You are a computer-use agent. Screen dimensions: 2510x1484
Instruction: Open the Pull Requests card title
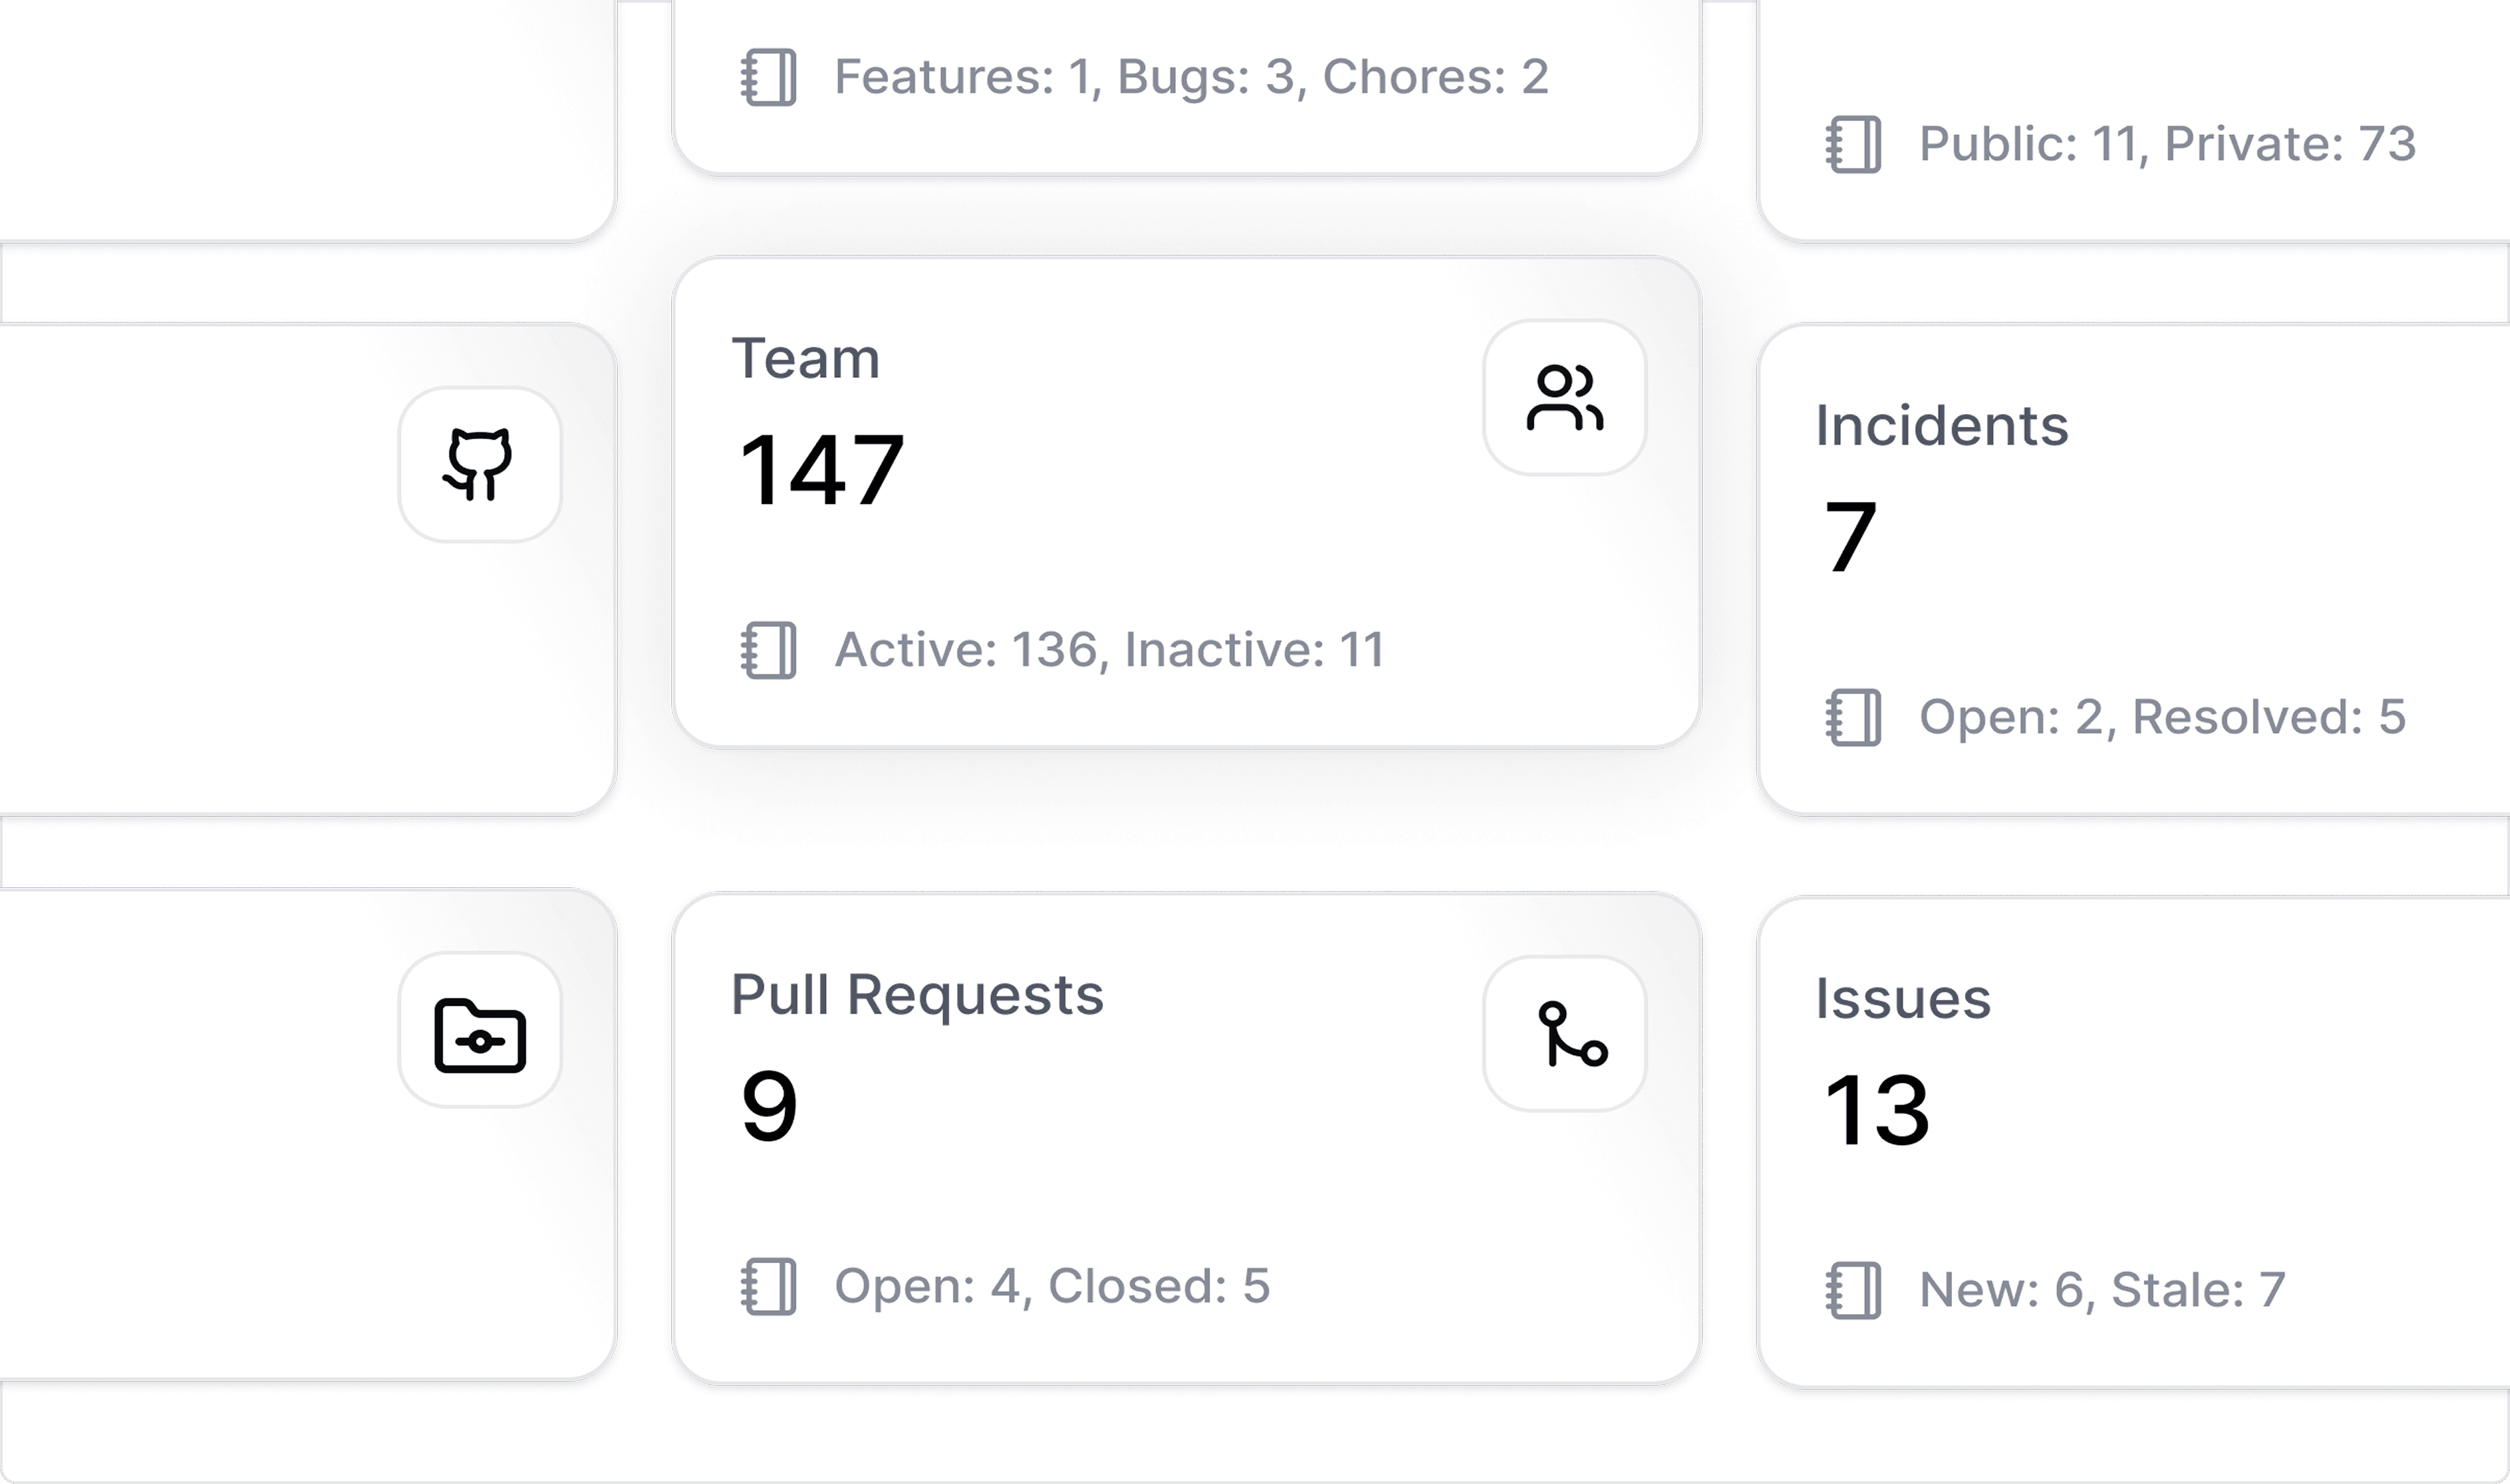coord(917,997)
